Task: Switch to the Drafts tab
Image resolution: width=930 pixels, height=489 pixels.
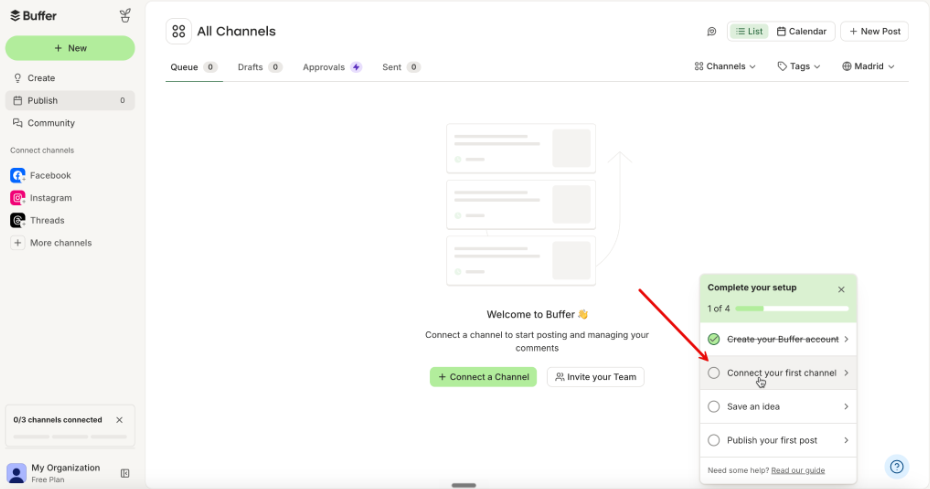Action: coord(260,67)
